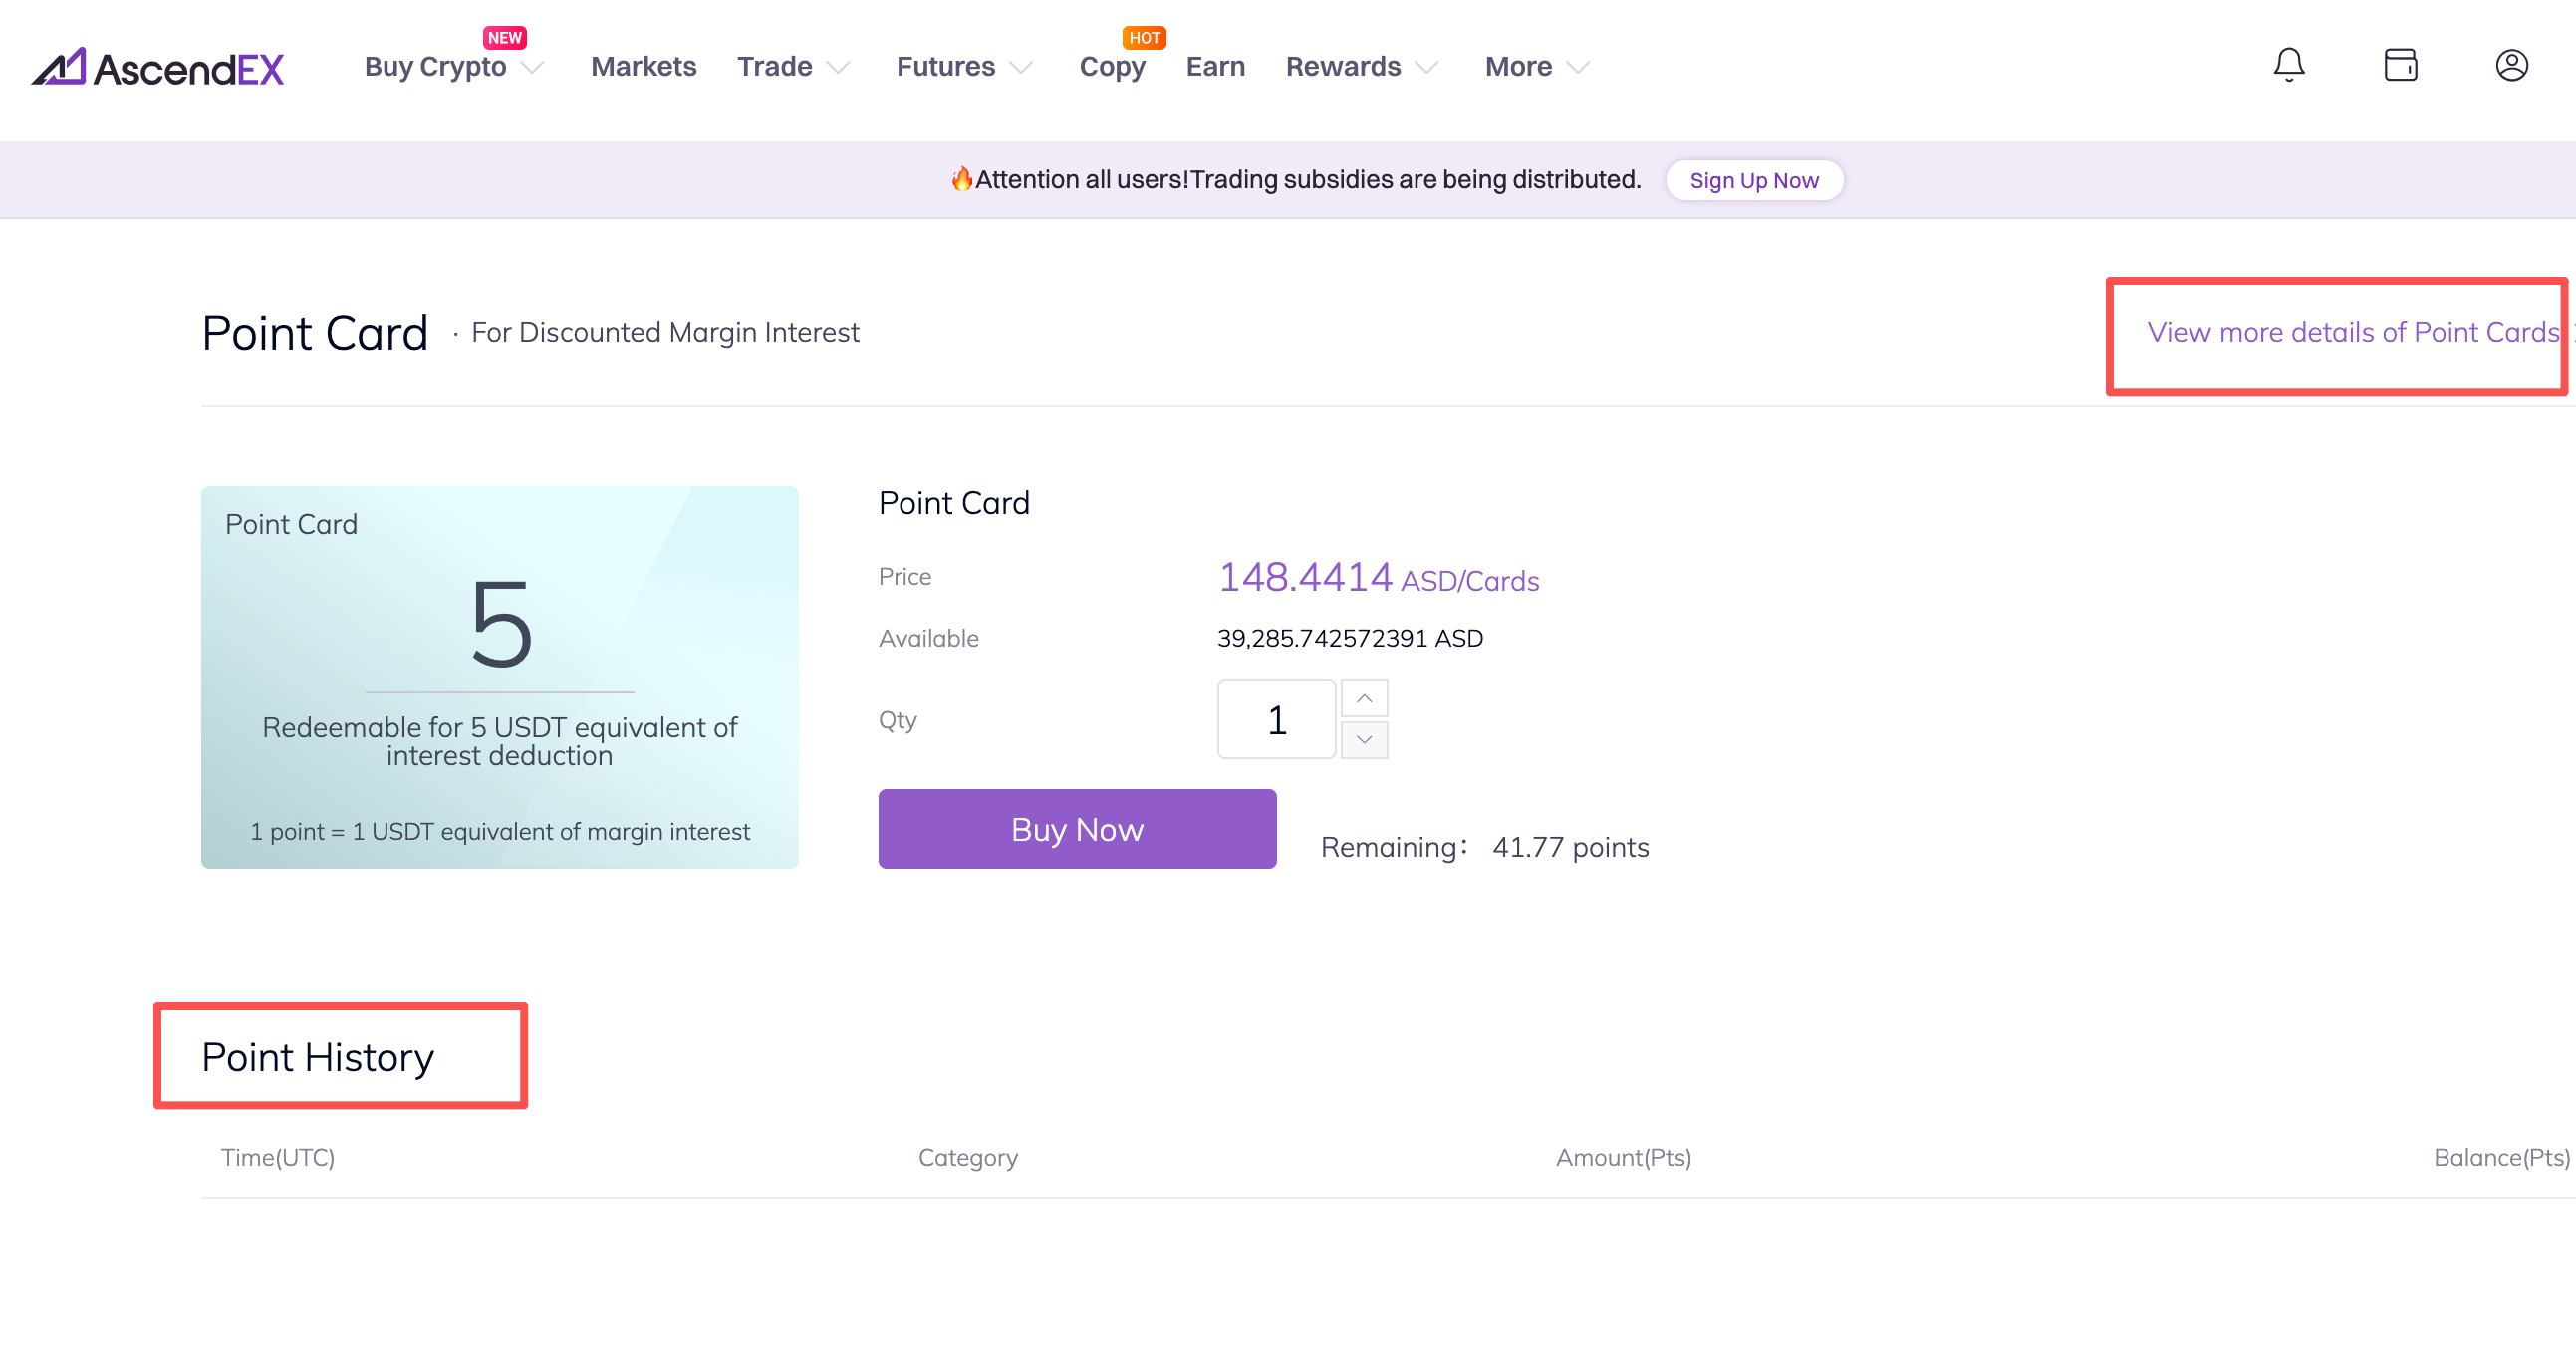Viewport: 2576px width, 1355px height.
Task: Click Sign Up Now in the banner
Action: pos(1754,181)
